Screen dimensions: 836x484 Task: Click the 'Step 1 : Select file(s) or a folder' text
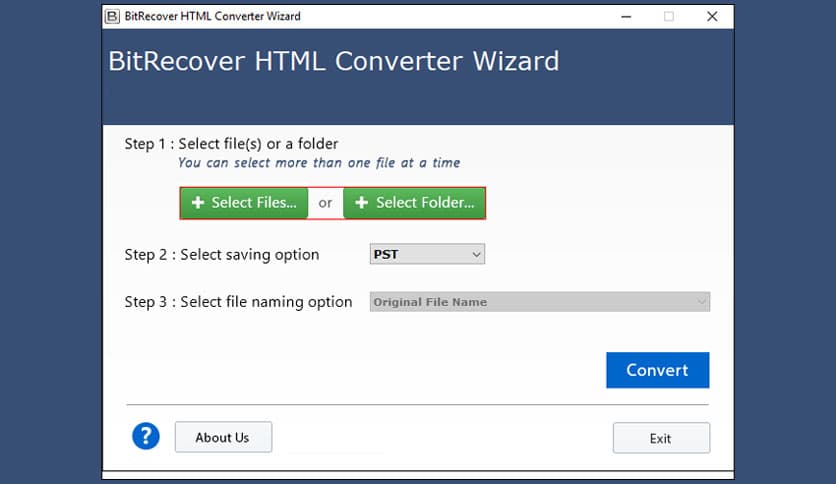point(231,144)
